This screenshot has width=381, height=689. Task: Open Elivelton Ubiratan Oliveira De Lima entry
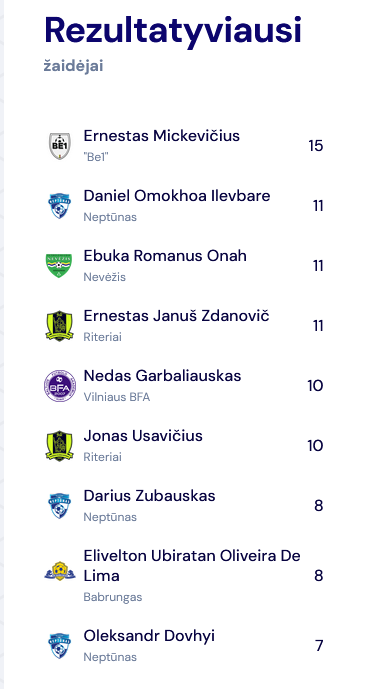coord(192,566)
